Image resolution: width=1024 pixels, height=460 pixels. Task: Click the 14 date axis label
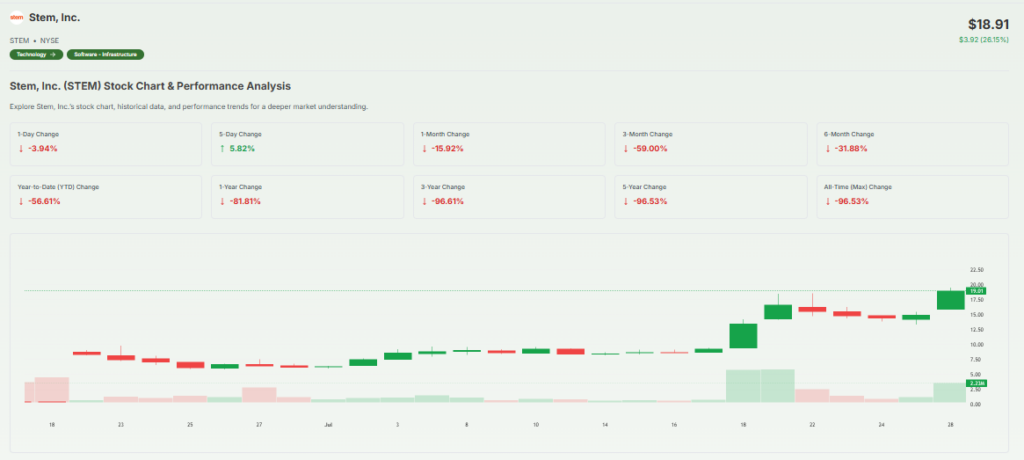click(605, 425)
